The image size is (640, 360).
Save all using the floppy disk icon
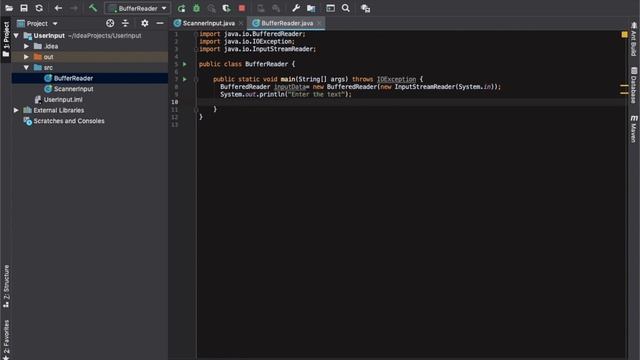tap(24, 8)
